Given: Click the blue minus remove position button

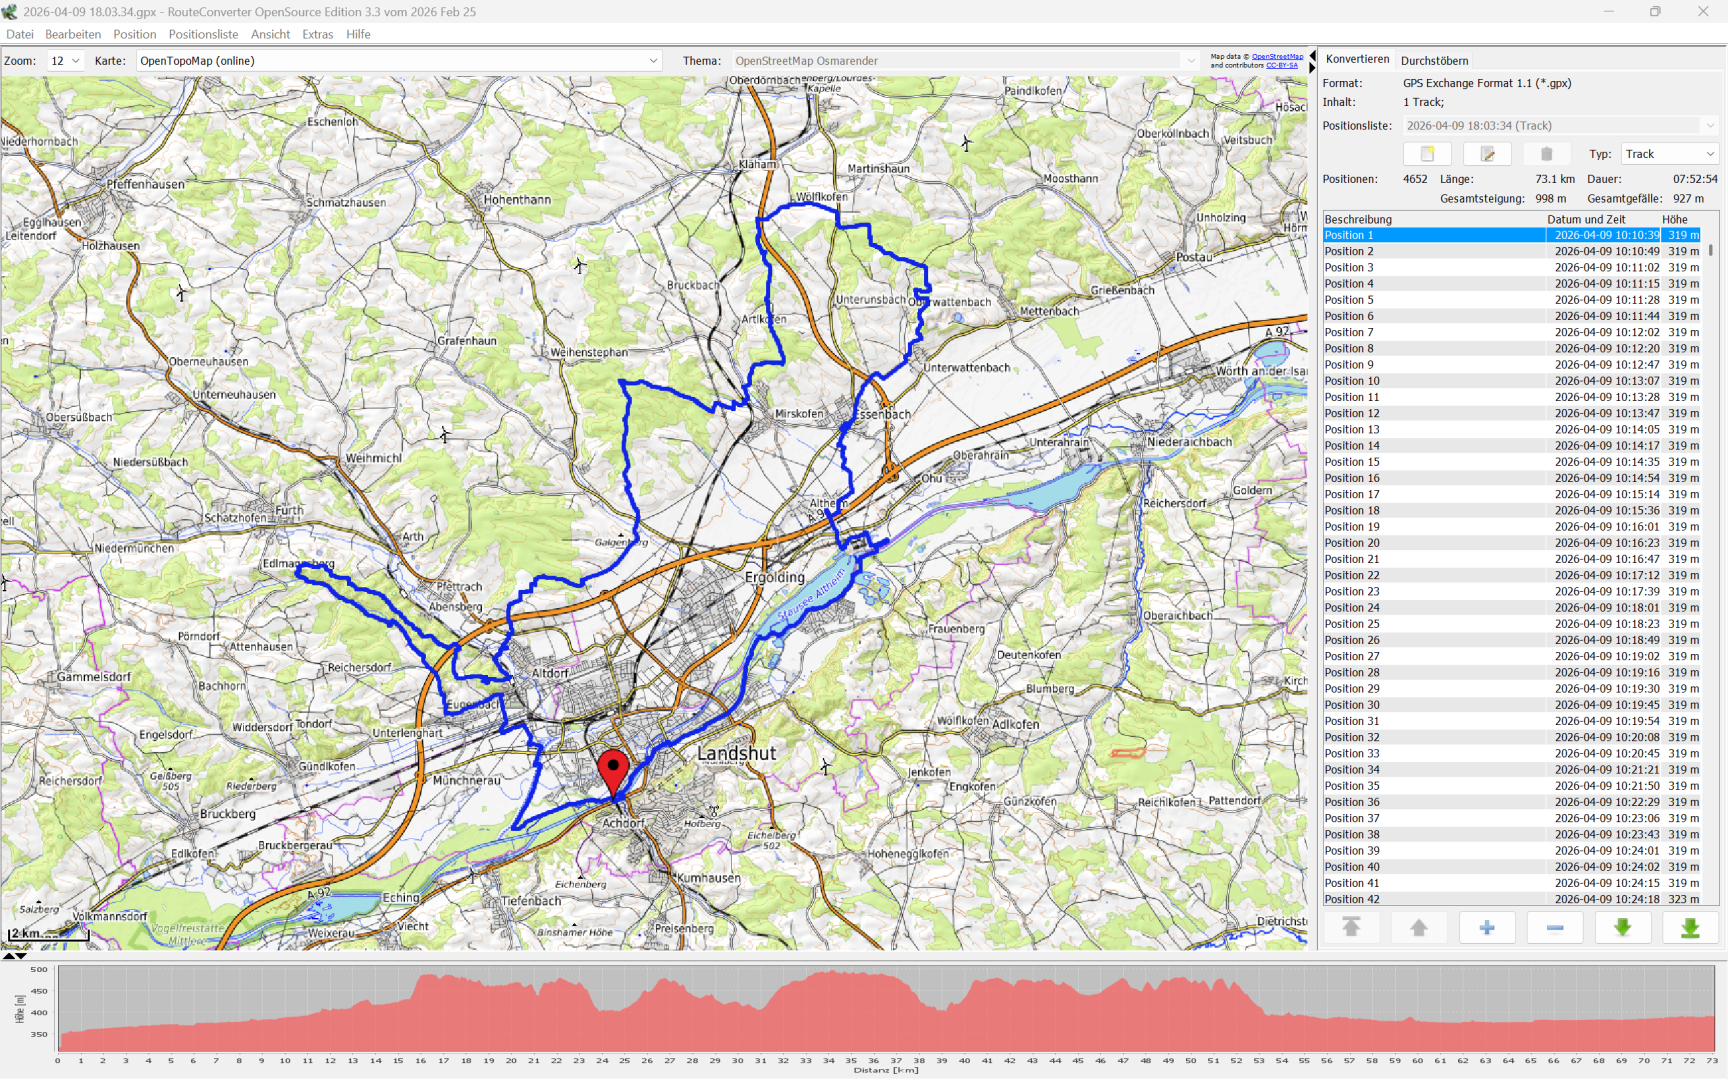Looking at the screenshot, I should [1555, 928].
